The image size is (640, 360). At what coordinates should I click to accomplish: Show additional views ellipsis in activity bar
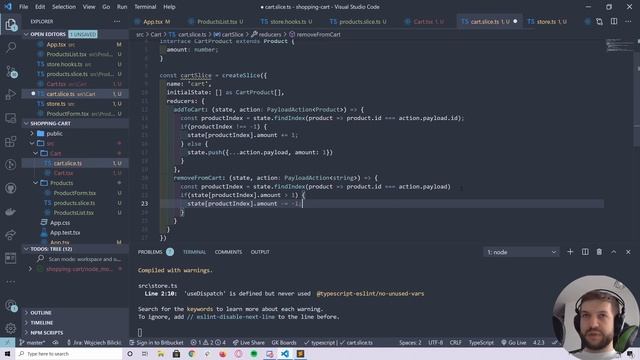tap(11, 282)
